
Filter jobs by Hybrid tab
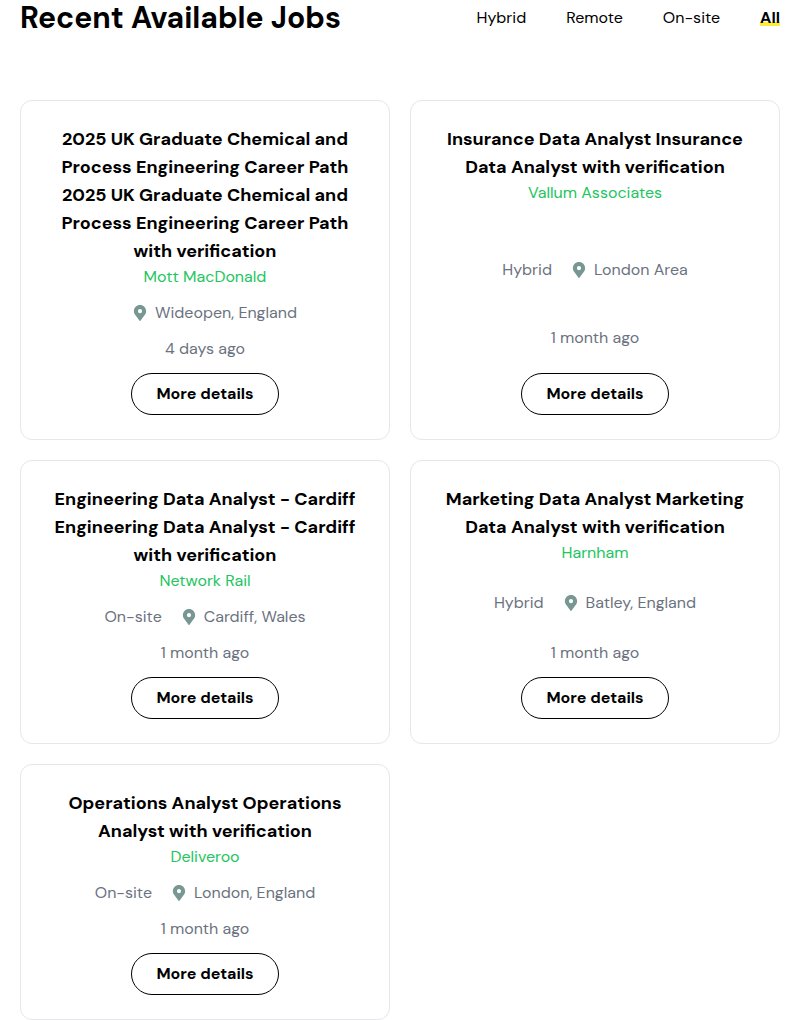pyautogui.click(x=501, y=18)
